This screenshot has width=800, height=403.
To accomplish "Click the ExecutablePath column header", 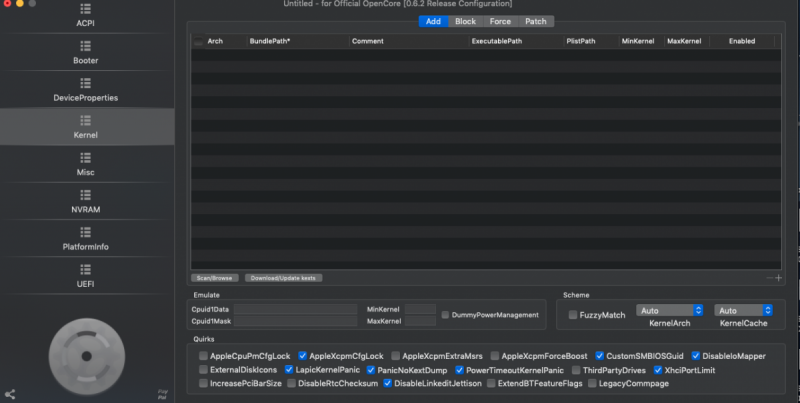I will tap(496, 41).
